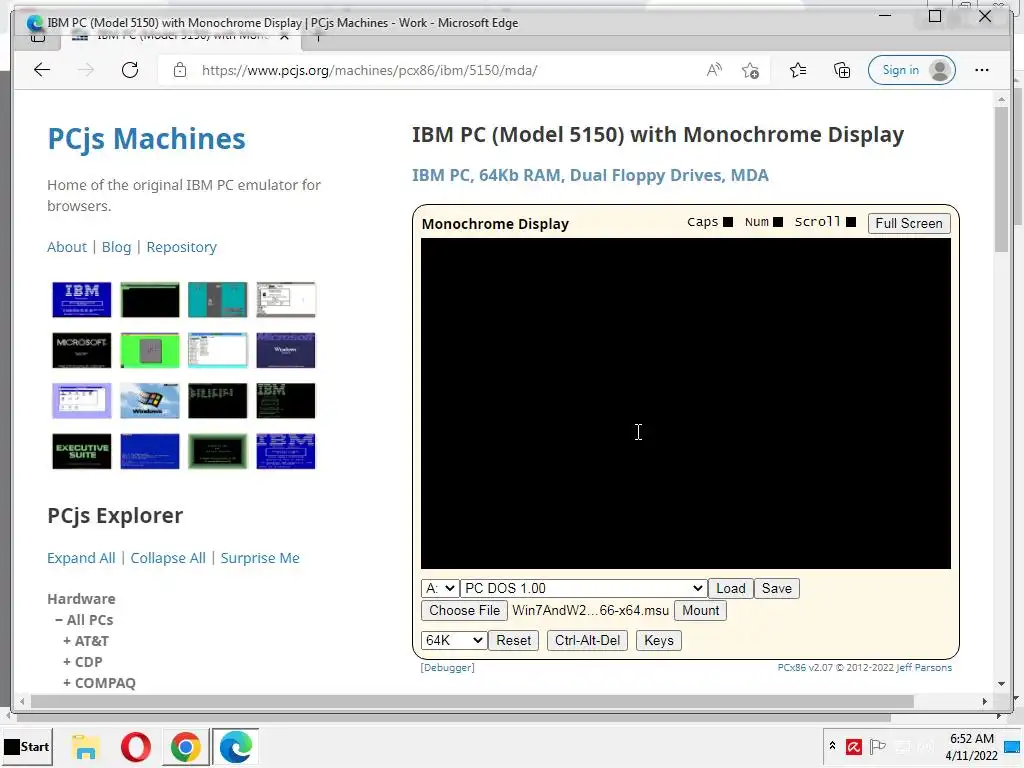Image resolution: width=1024 pixels, height=768 pixels.
Task: Open the PC DOS 1.00 diskette dropdown
Action: point(584,588)
